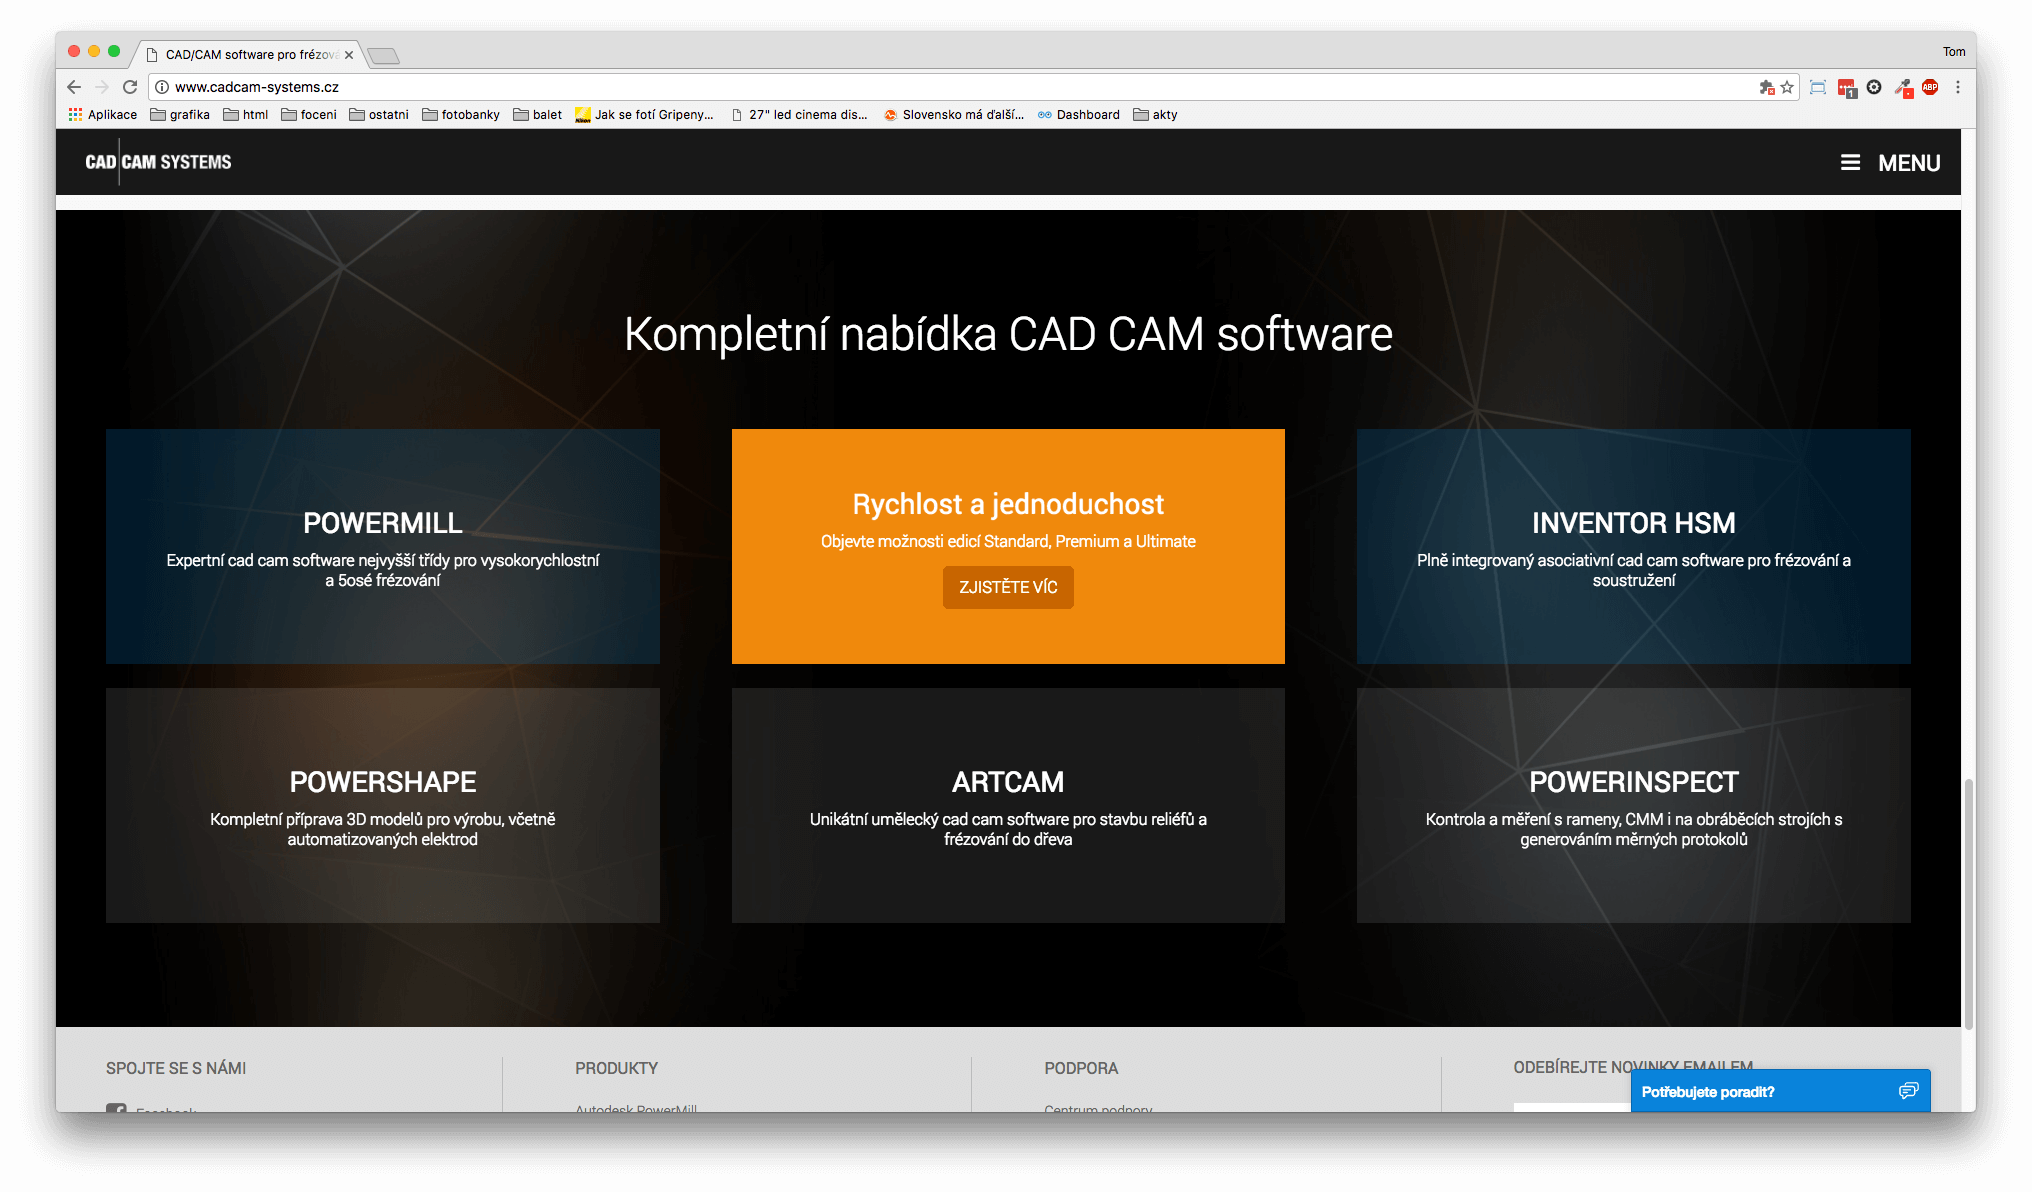Viewport: 2032px width, 1192px height.
Task: Click the Kompletní nabídka CAD CAM software heading
Action: [x=1008, y=334]
